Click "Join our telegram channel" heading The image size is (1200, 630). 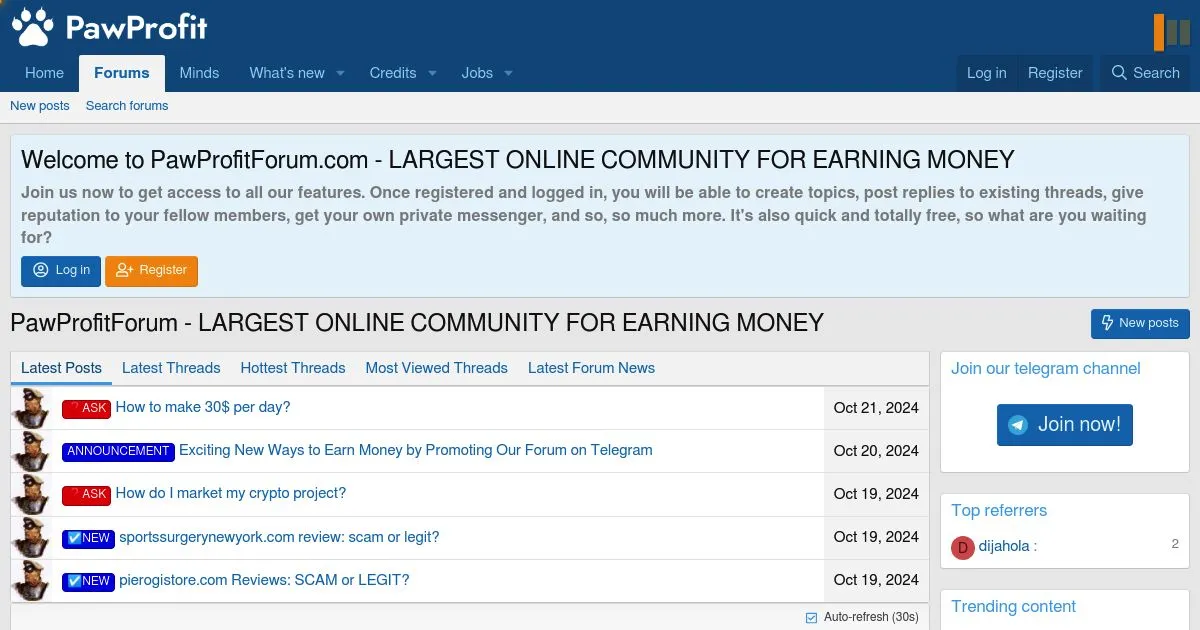tap(1046, 369)
